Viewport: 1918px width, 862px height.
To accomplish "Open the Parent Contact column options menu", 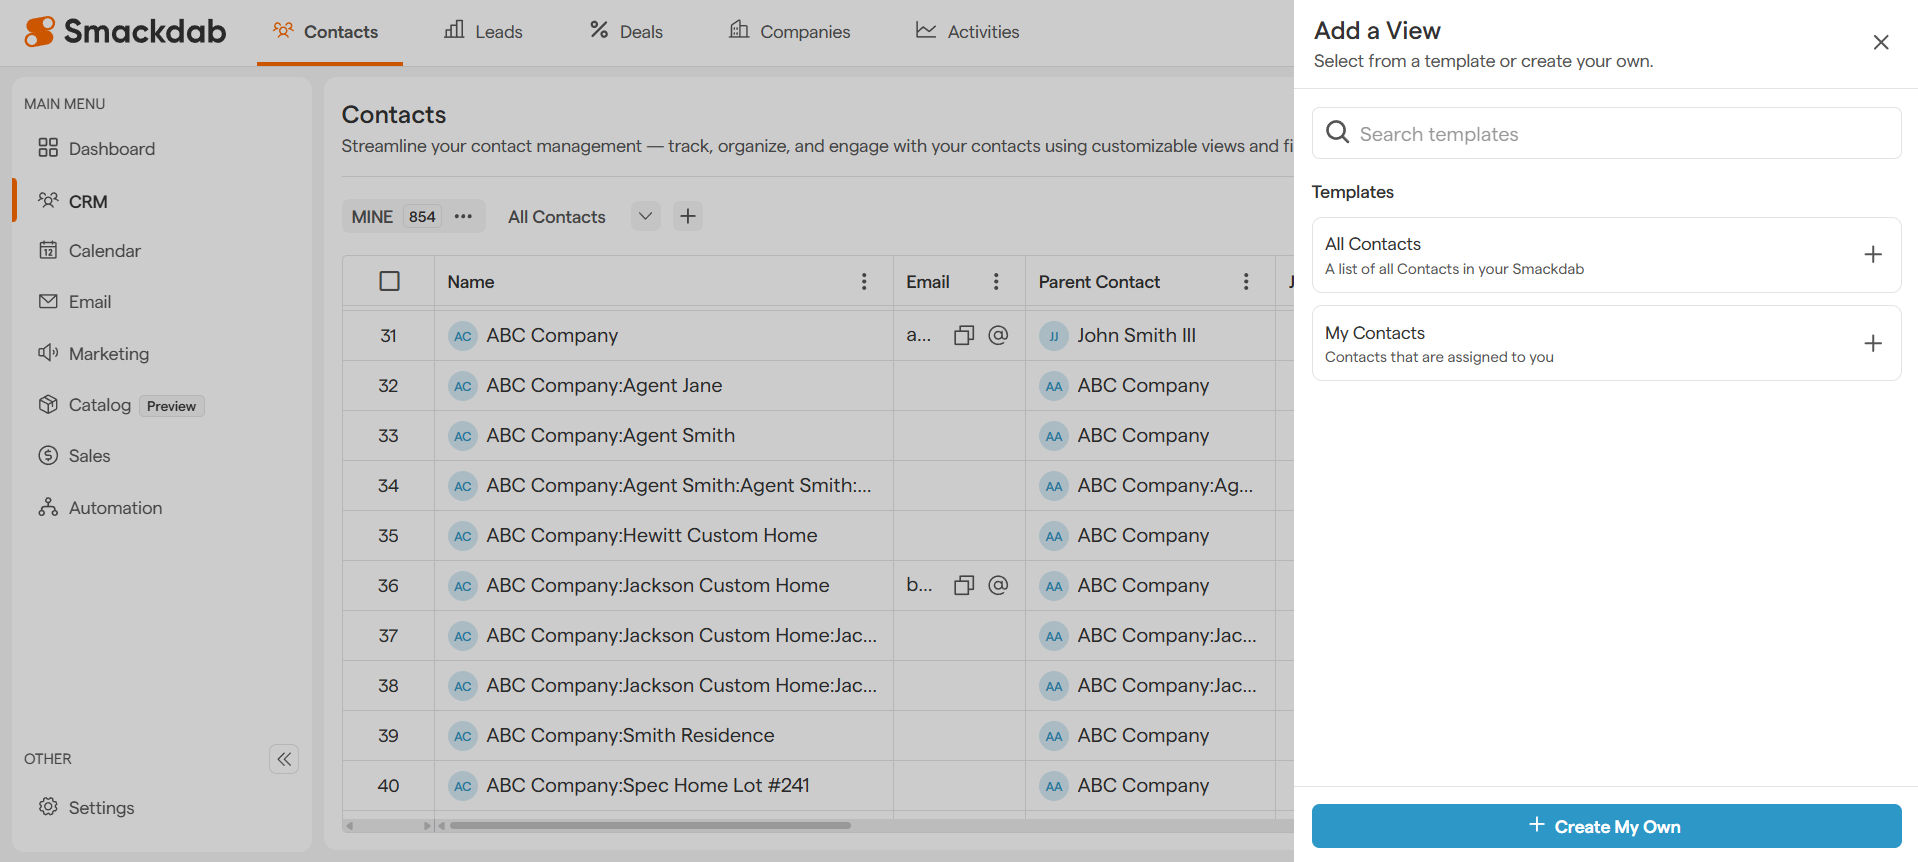I will pos(1245,282).
